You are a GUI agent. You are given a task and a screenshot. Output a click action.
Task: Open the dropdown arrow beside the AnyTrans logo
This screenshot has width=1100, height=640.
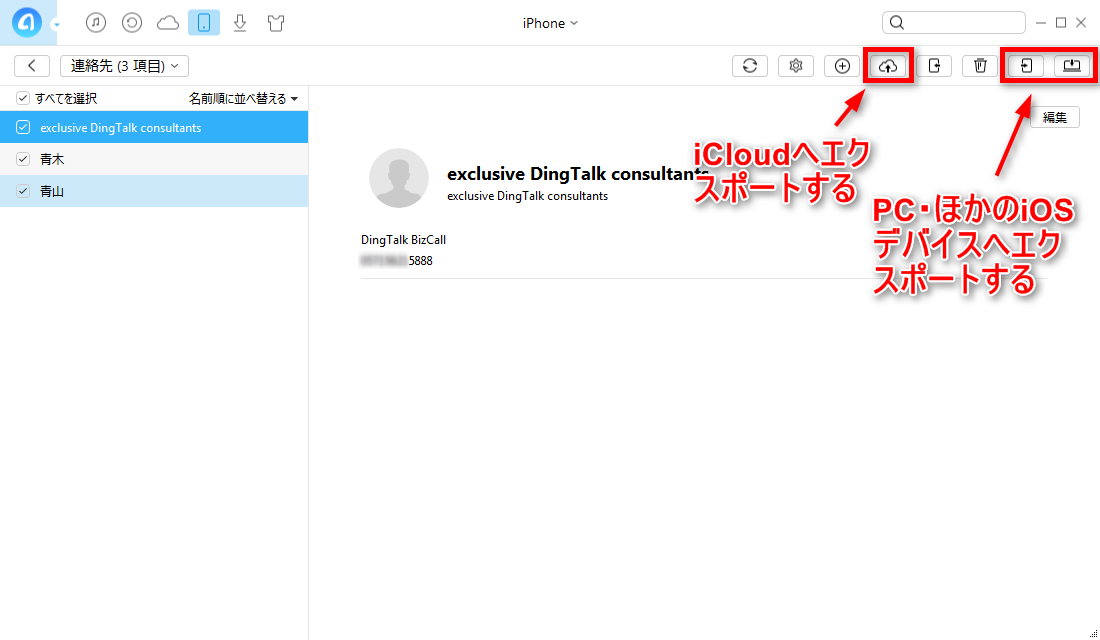(x=56, y=25)
